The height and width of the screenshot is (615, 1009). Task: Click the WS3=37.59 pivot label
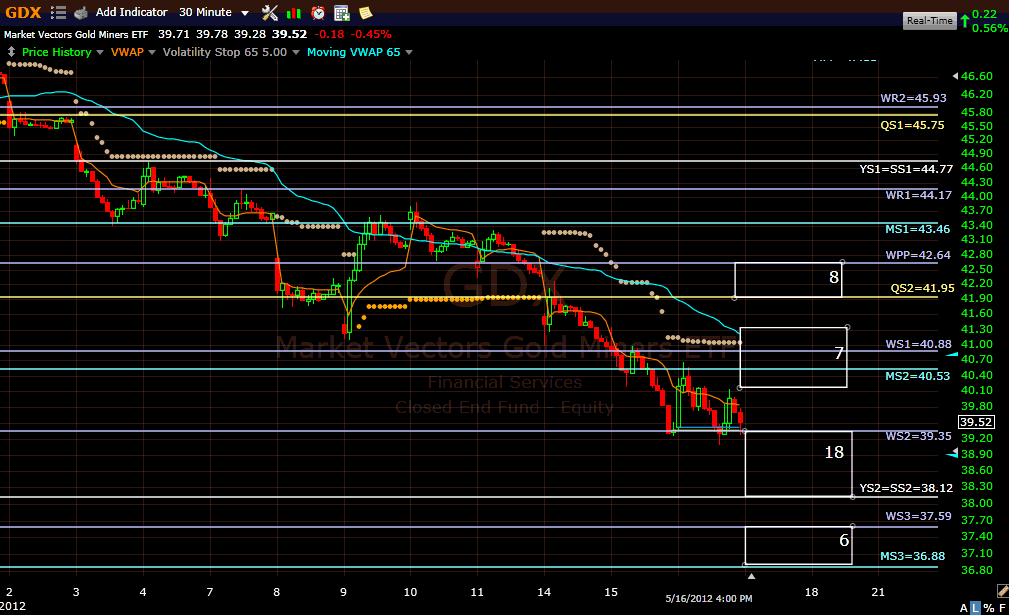click(918, 516)
